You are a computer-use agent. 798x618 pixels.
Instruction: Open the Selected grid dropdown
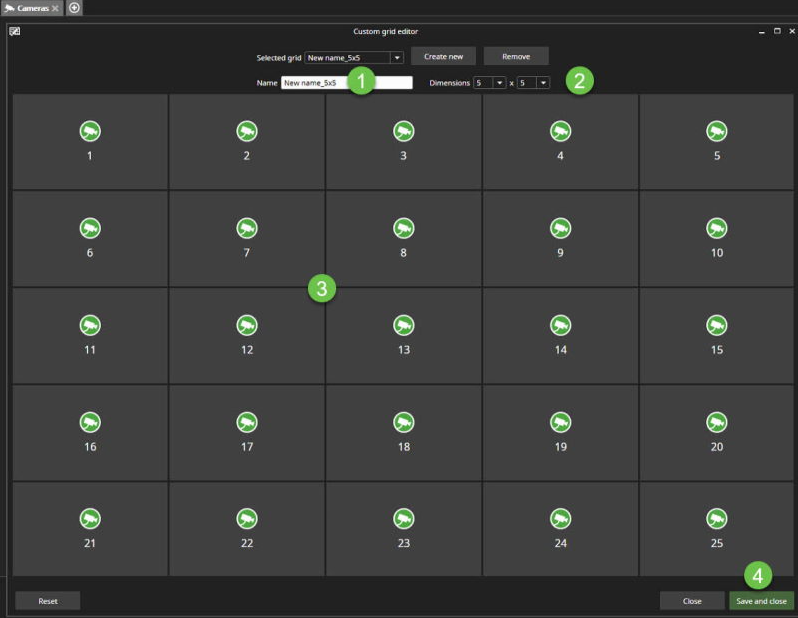tap(397, 58)
